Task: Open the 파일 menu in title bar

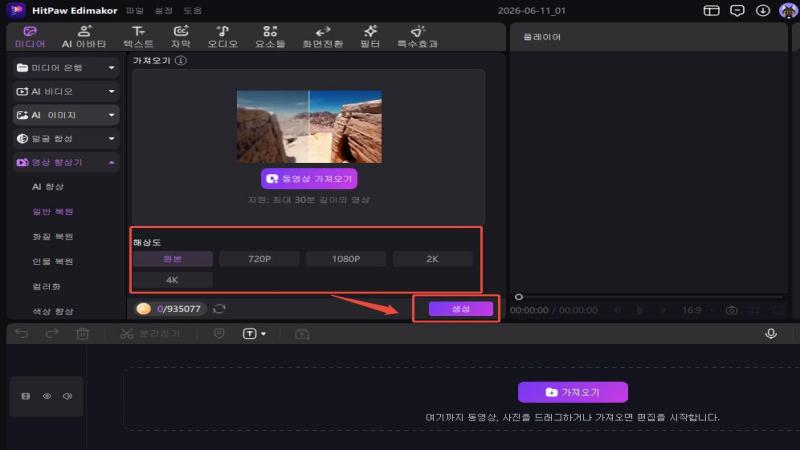Action: pos(135,11)
